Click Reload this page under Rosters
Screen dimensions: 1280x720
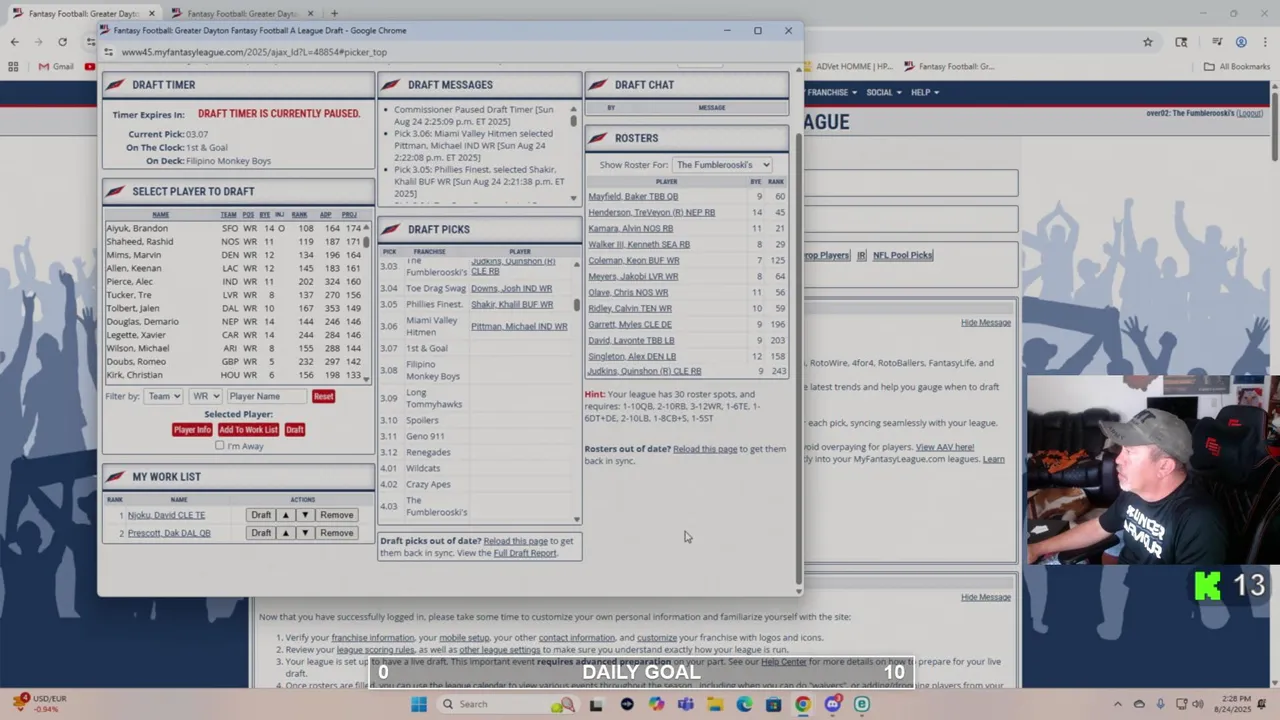coord(705,449)
